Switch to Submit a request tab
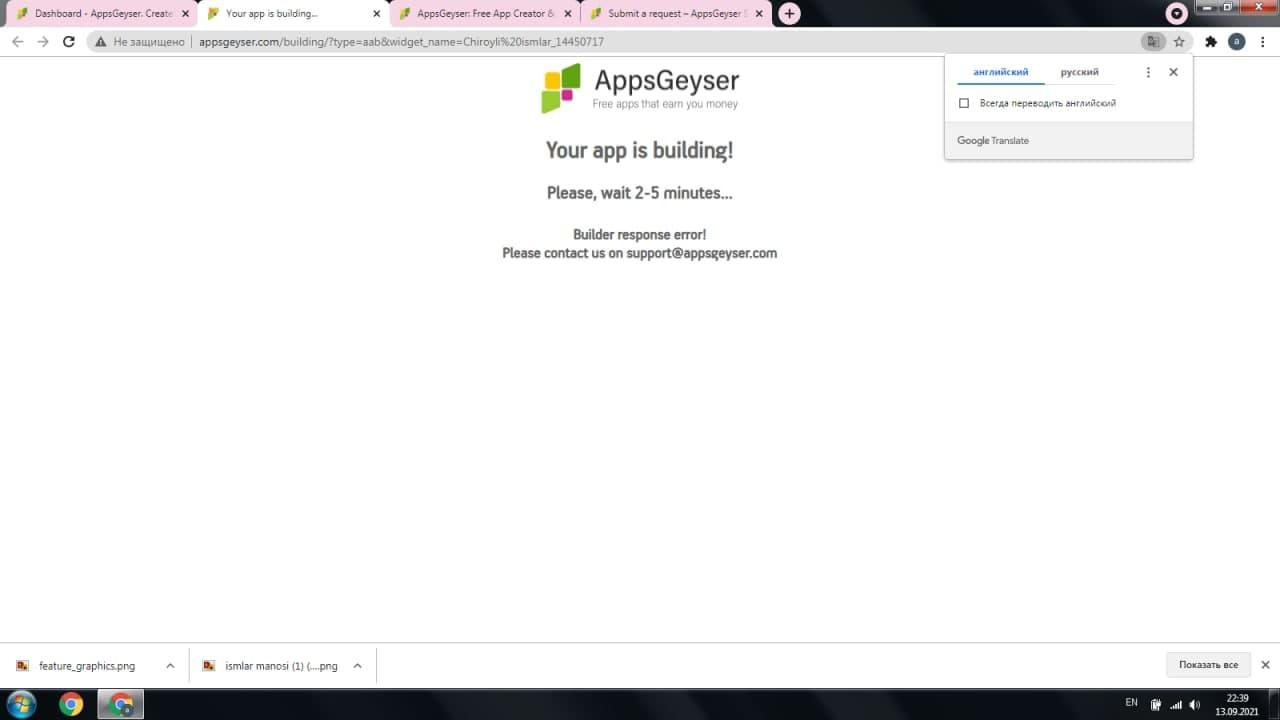 [x=676, y=14]
